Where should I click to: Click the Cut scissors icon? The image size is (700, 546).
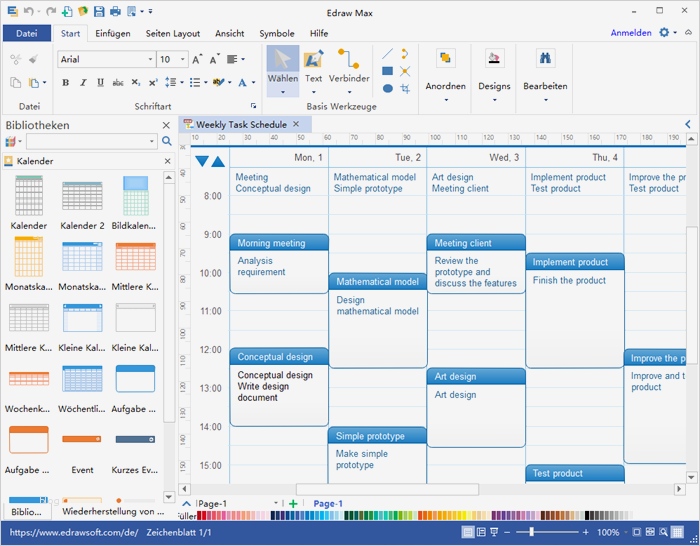[x=16, y=59]
